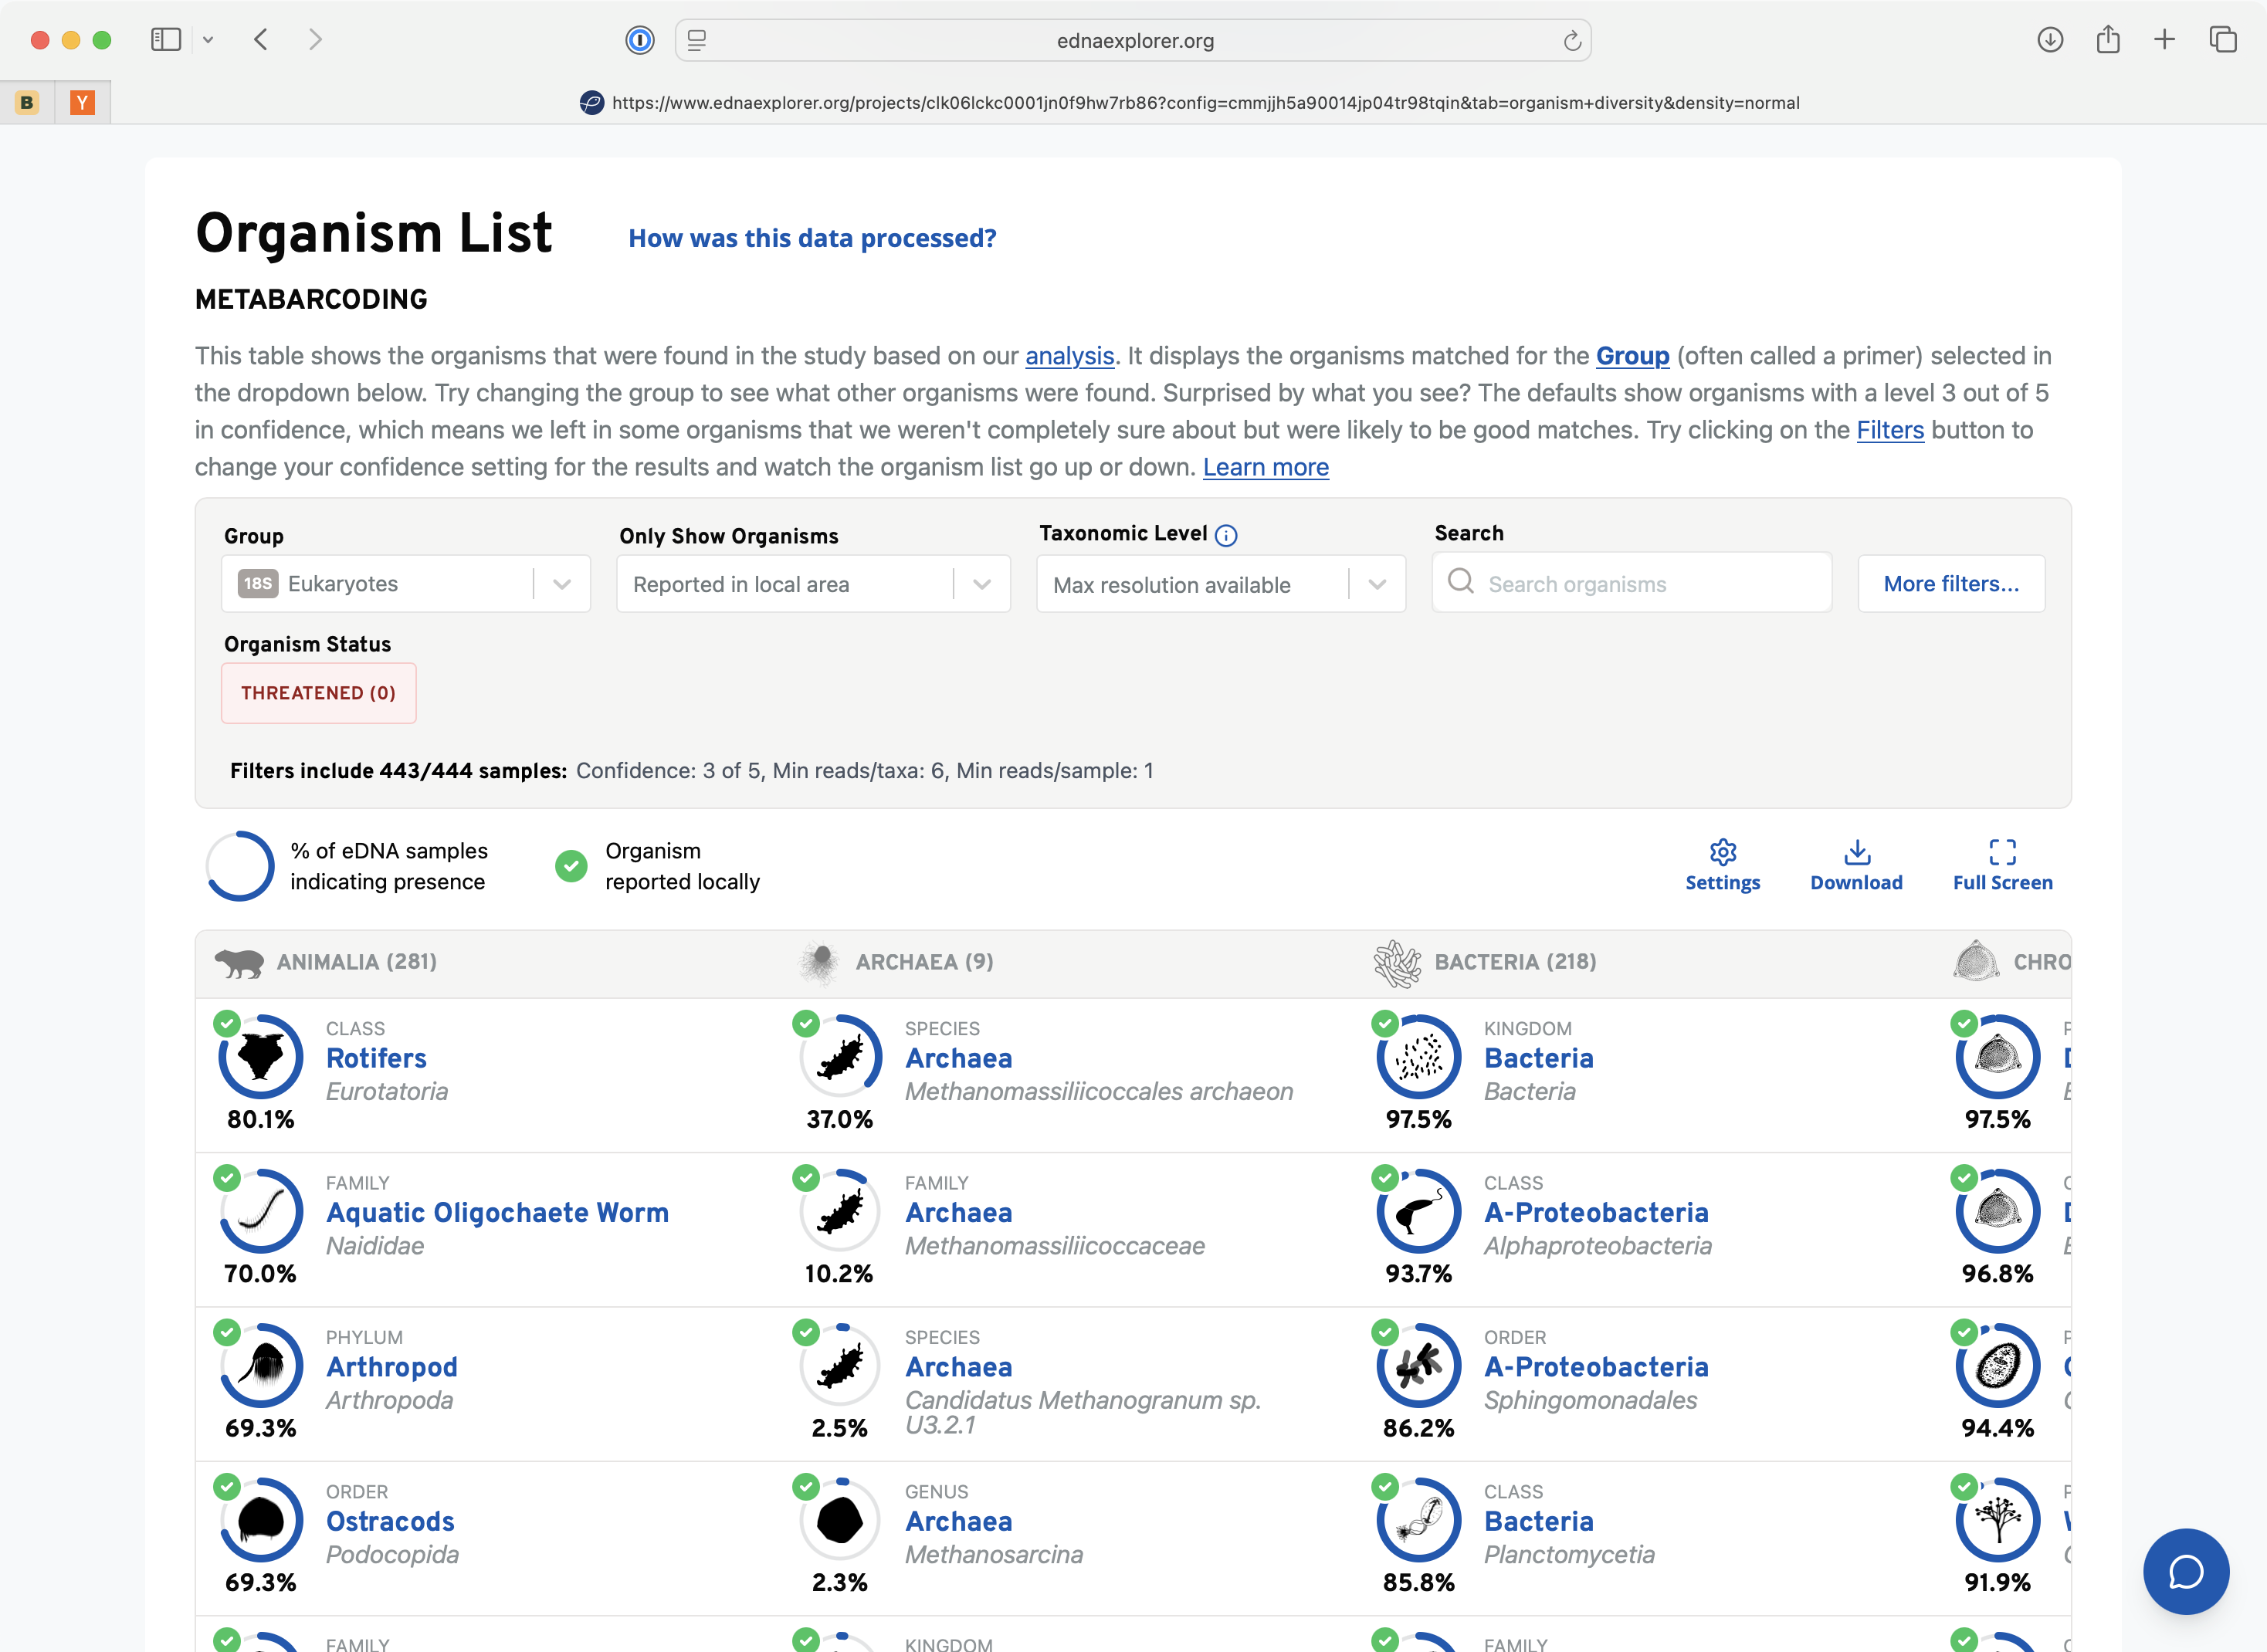Click the 37.0% presence value
Screen dimensions: 2267x1652
(x=840, y=1119)
